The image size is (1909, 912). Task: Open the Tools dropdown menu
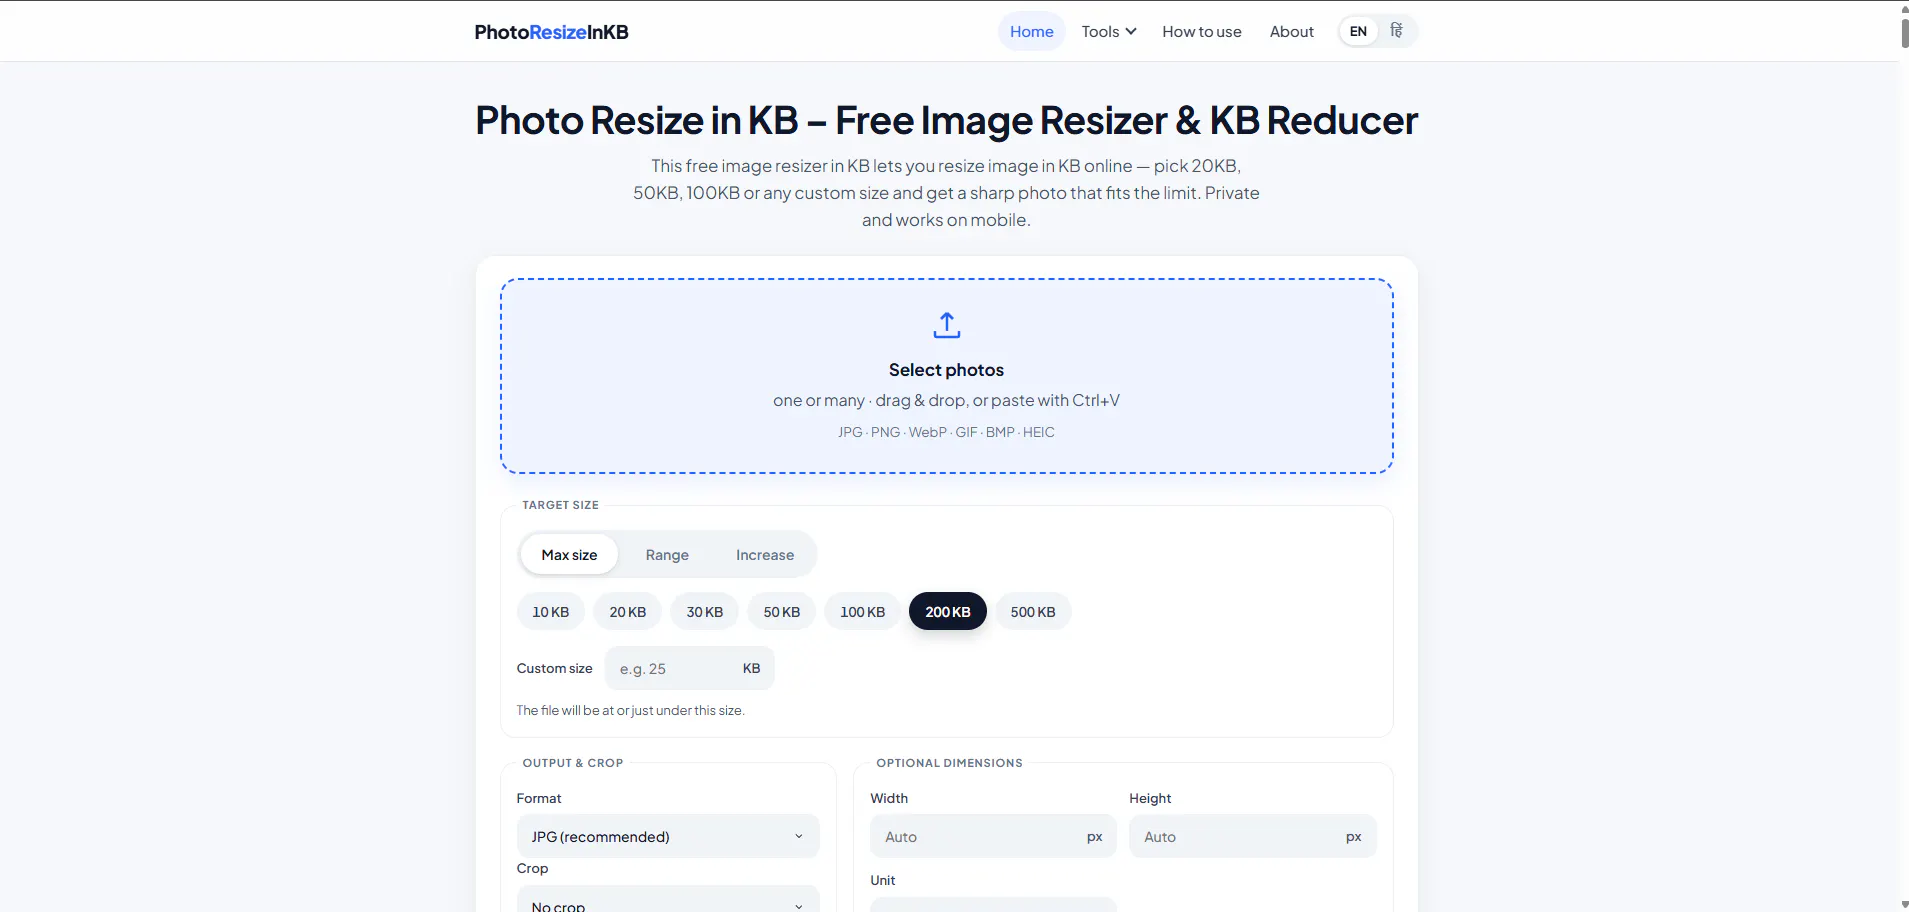[x=1108, y=31]
